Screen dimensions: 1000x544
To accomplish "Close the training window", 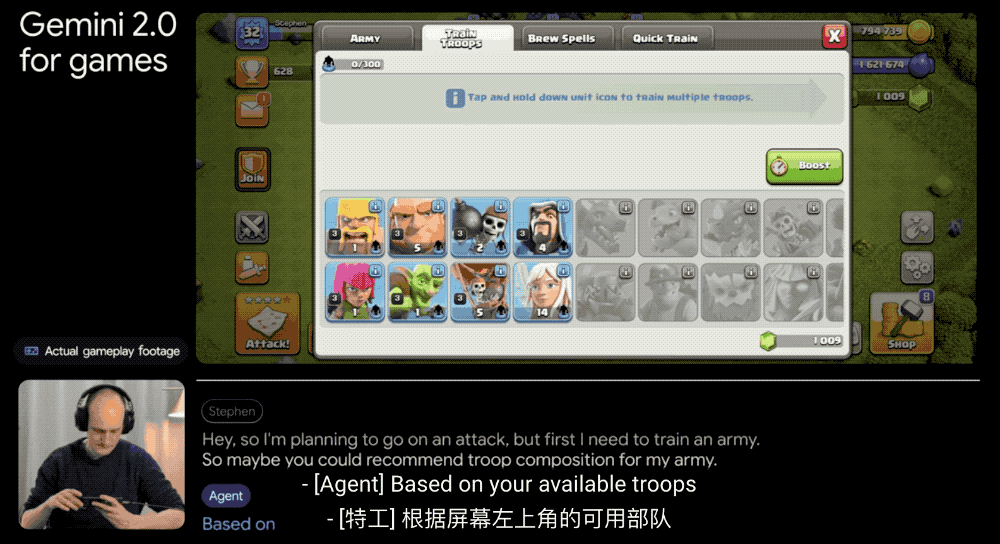I will click(x=834, y=36).
